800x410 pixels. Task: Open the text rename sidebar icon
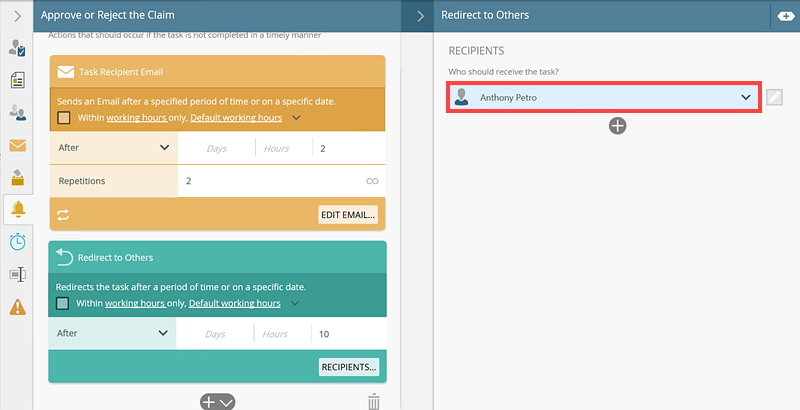(x=17, y=274)
